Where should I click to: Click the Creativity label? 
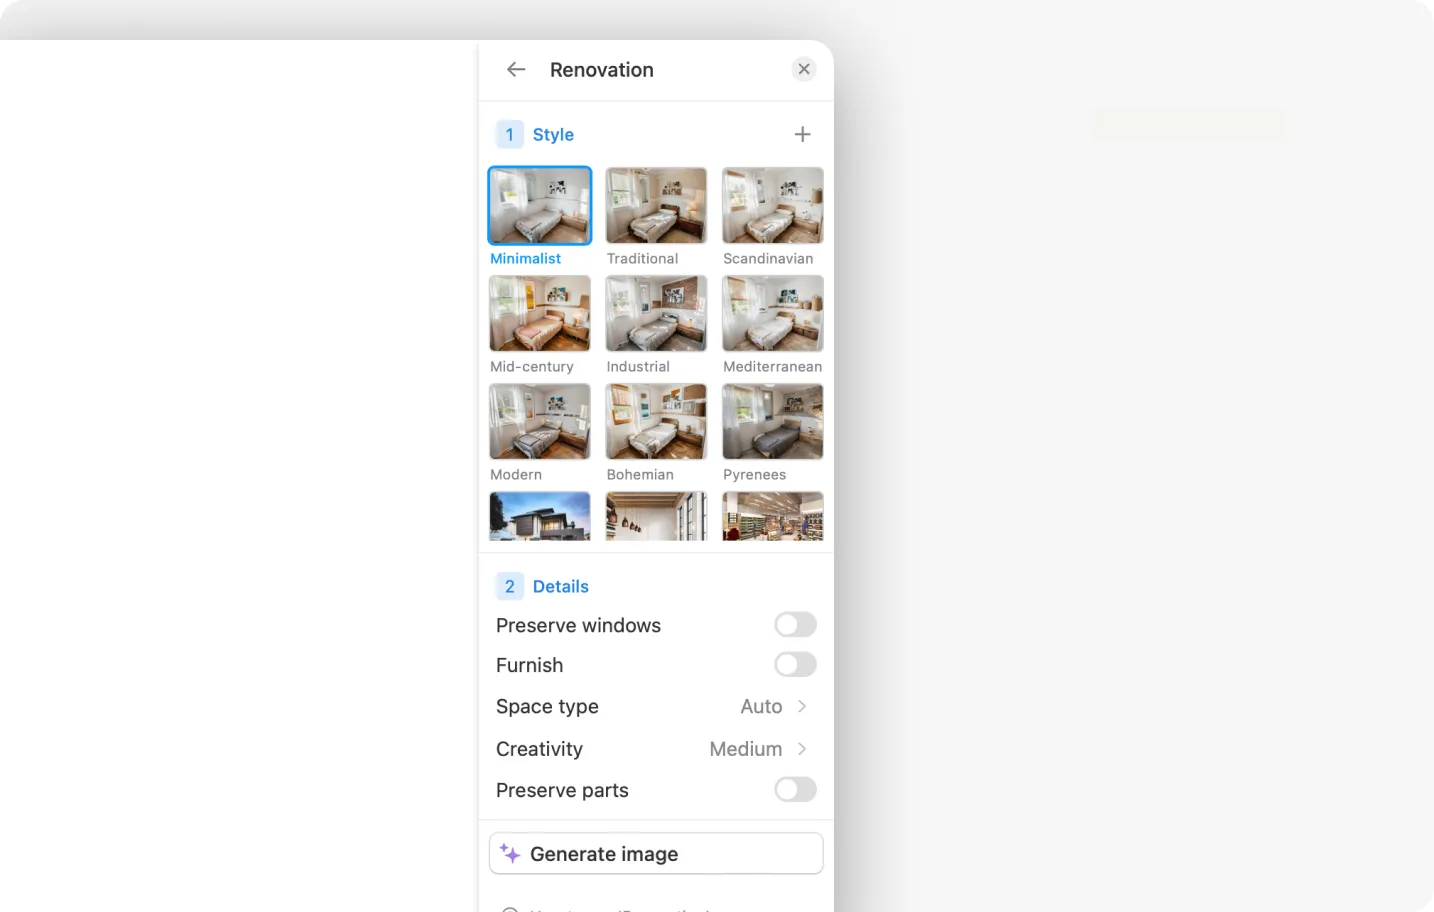pos(539,749)
